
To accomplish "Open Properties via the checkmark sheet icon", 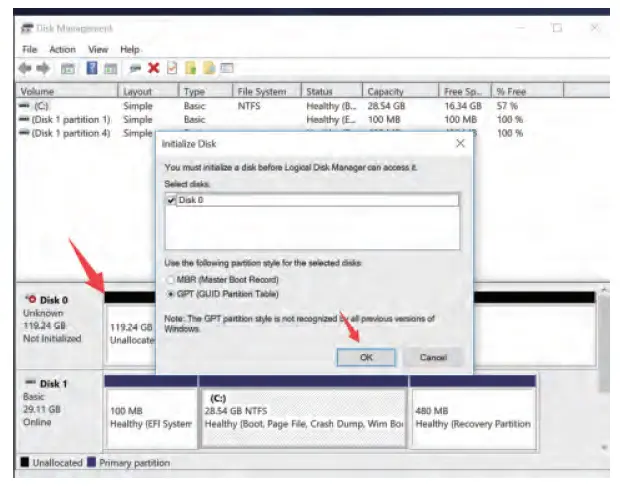I will coord(172,68).
